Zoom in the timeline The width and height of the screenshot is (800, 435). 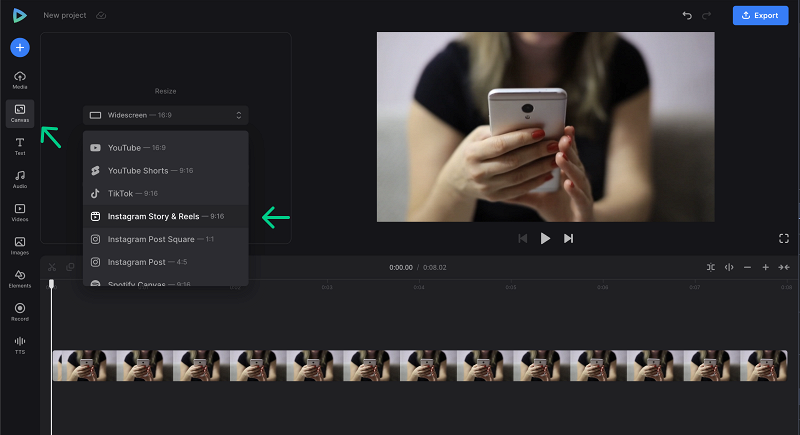coord(765,267)
